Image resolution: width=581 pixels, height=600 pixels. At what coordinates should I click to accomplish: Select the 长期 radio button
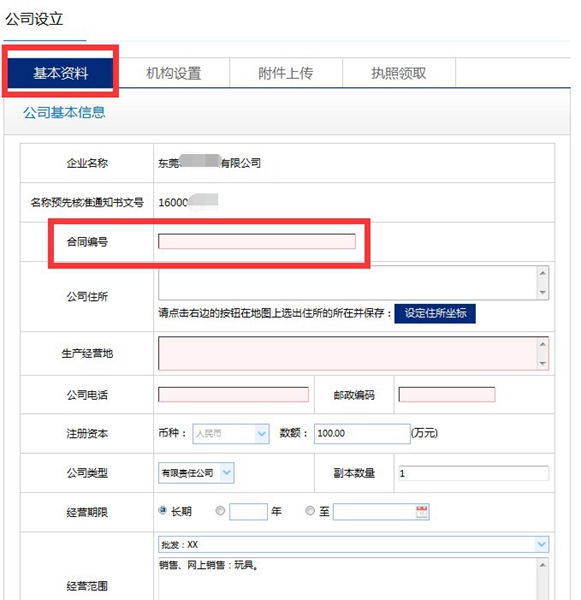click(162, 510)
